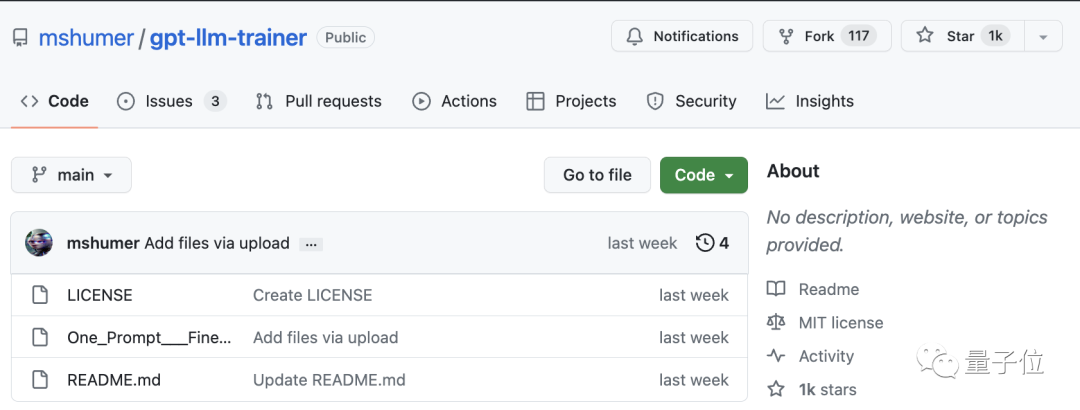Viewport: 1080px width, 410px height.
Task: Click the Activity pulse icon
Action: click(776, 356)
